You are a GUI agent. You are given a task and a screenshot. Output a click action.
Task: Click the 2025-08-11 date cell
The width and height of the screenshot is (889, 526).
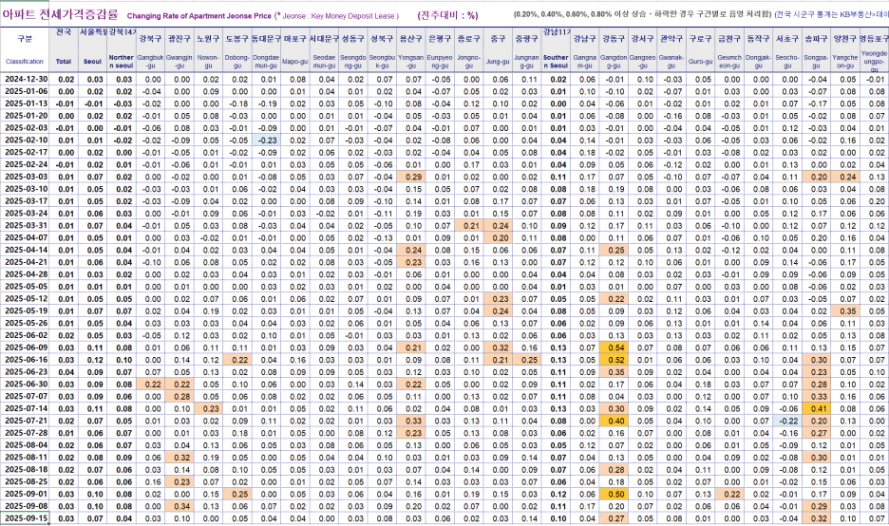(x=25, y=457)
